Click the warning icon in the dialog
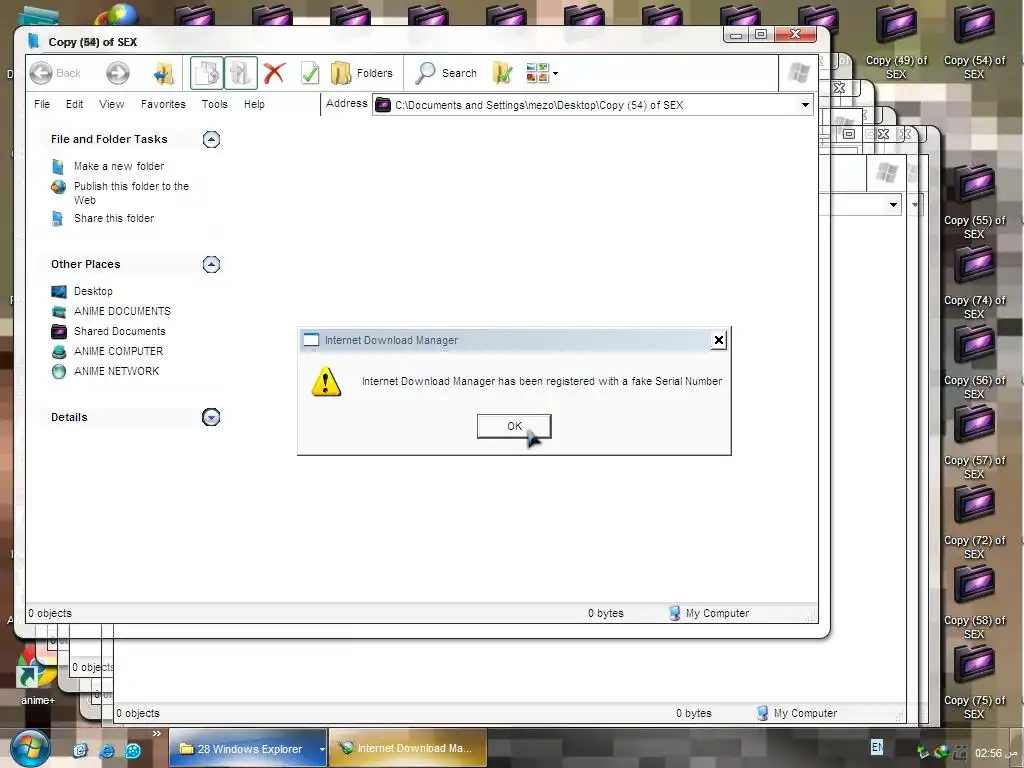The height and width of the screenshot is (768, 1024). pyautogui.click(x=326, y=381)
